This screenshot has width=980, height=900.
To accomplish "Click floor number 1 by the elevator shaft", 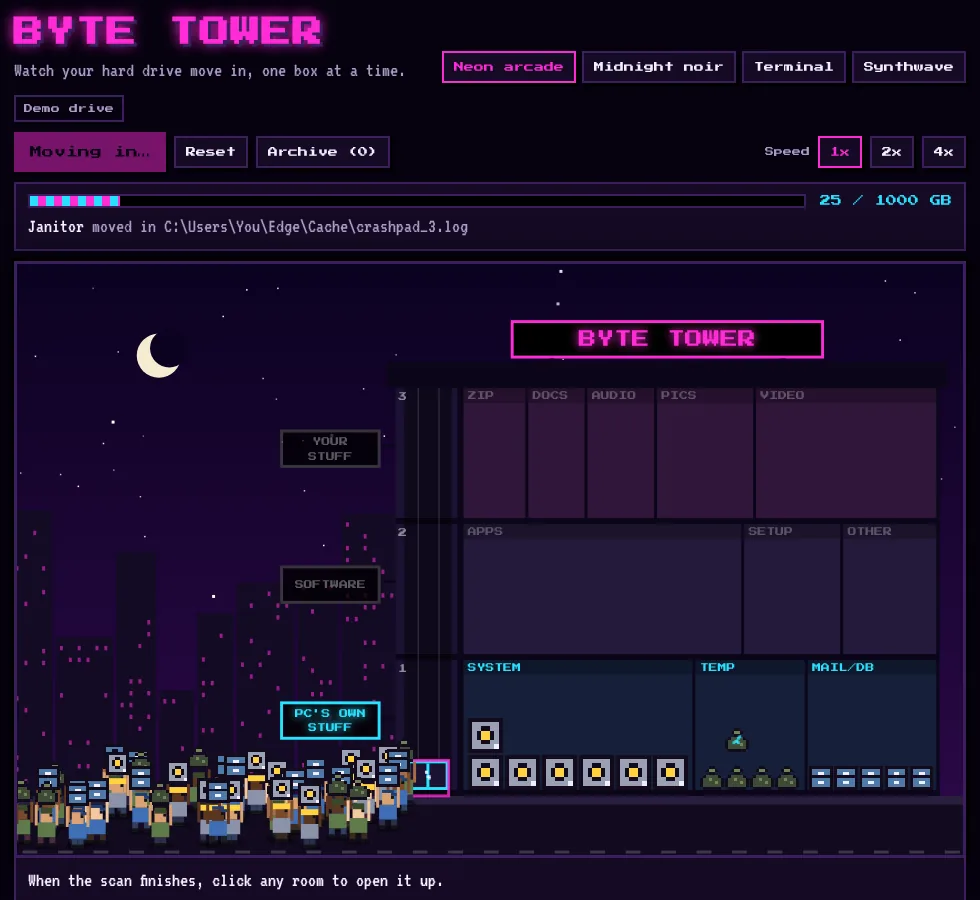I will point(402,668).
